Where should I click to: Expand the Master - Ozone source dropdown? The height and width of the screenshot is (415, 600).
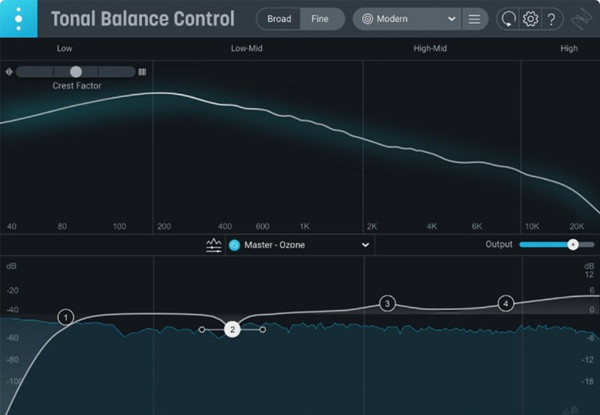[365, 245]
